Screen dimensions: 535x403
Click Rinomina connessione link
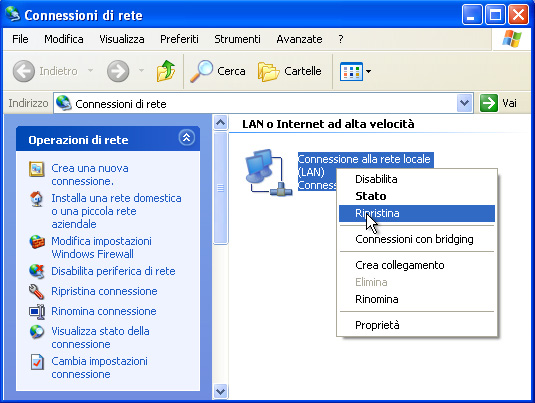[x=104, y=311]
